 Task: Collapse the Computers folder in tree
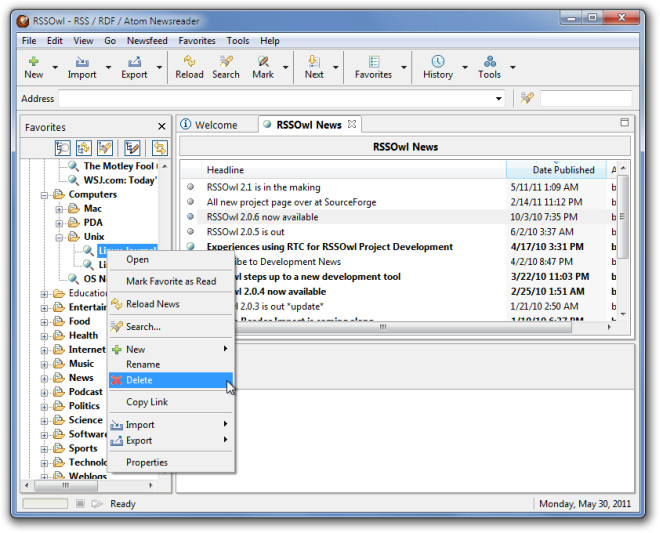click(44, 195)
